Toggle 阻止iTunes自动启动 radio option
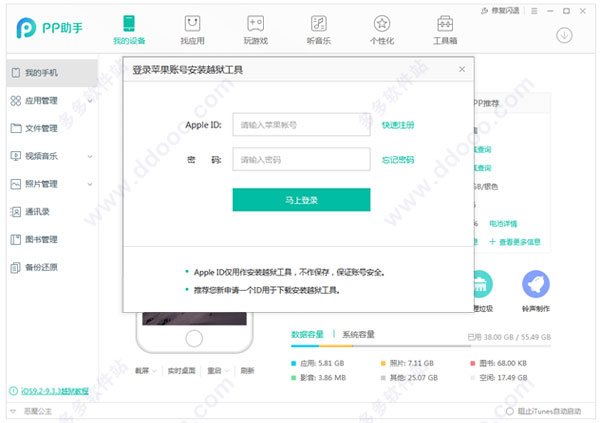The height and width of the screenshot is (423, 600). 509,412
